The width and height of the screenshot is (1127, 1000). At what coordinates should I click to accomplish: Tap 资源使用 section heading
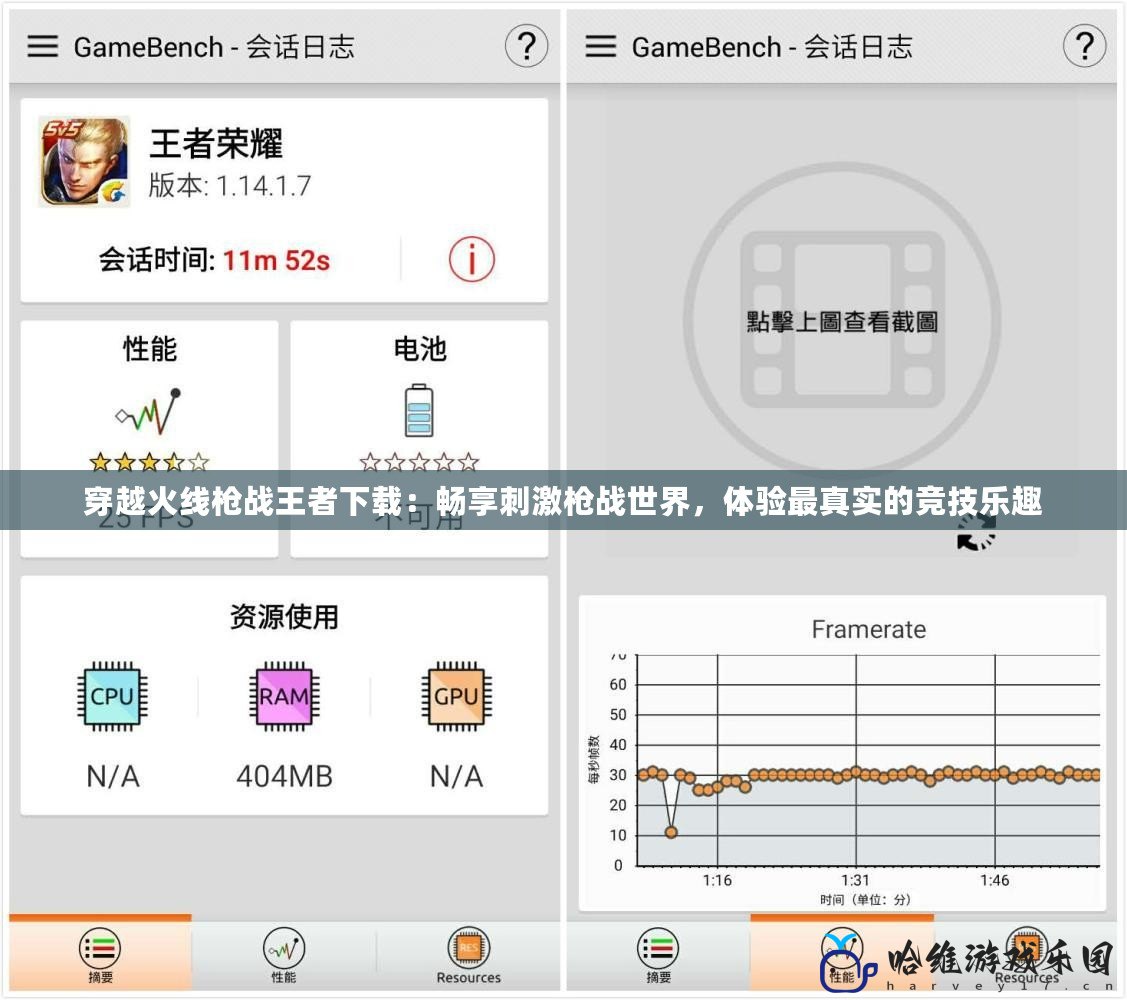click(x=284, y=616)
